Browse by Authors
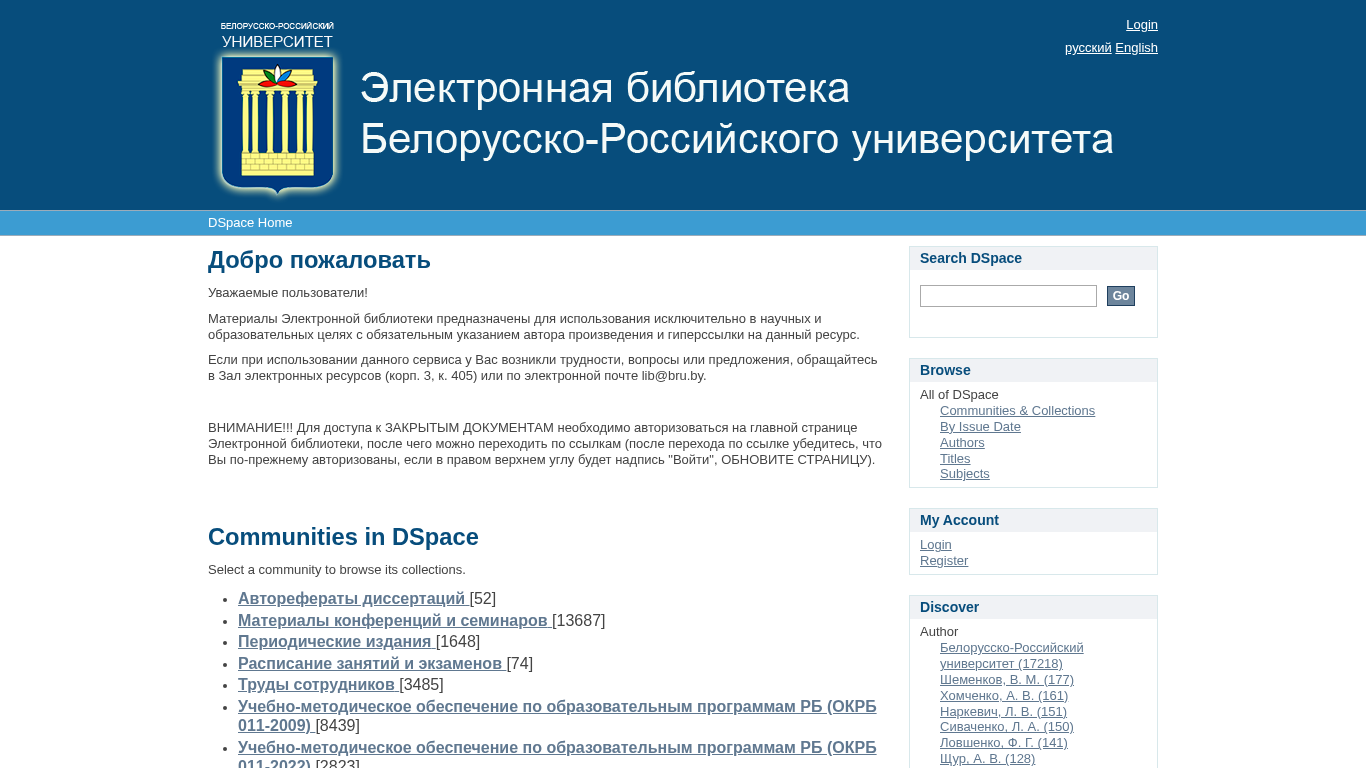 962,443
